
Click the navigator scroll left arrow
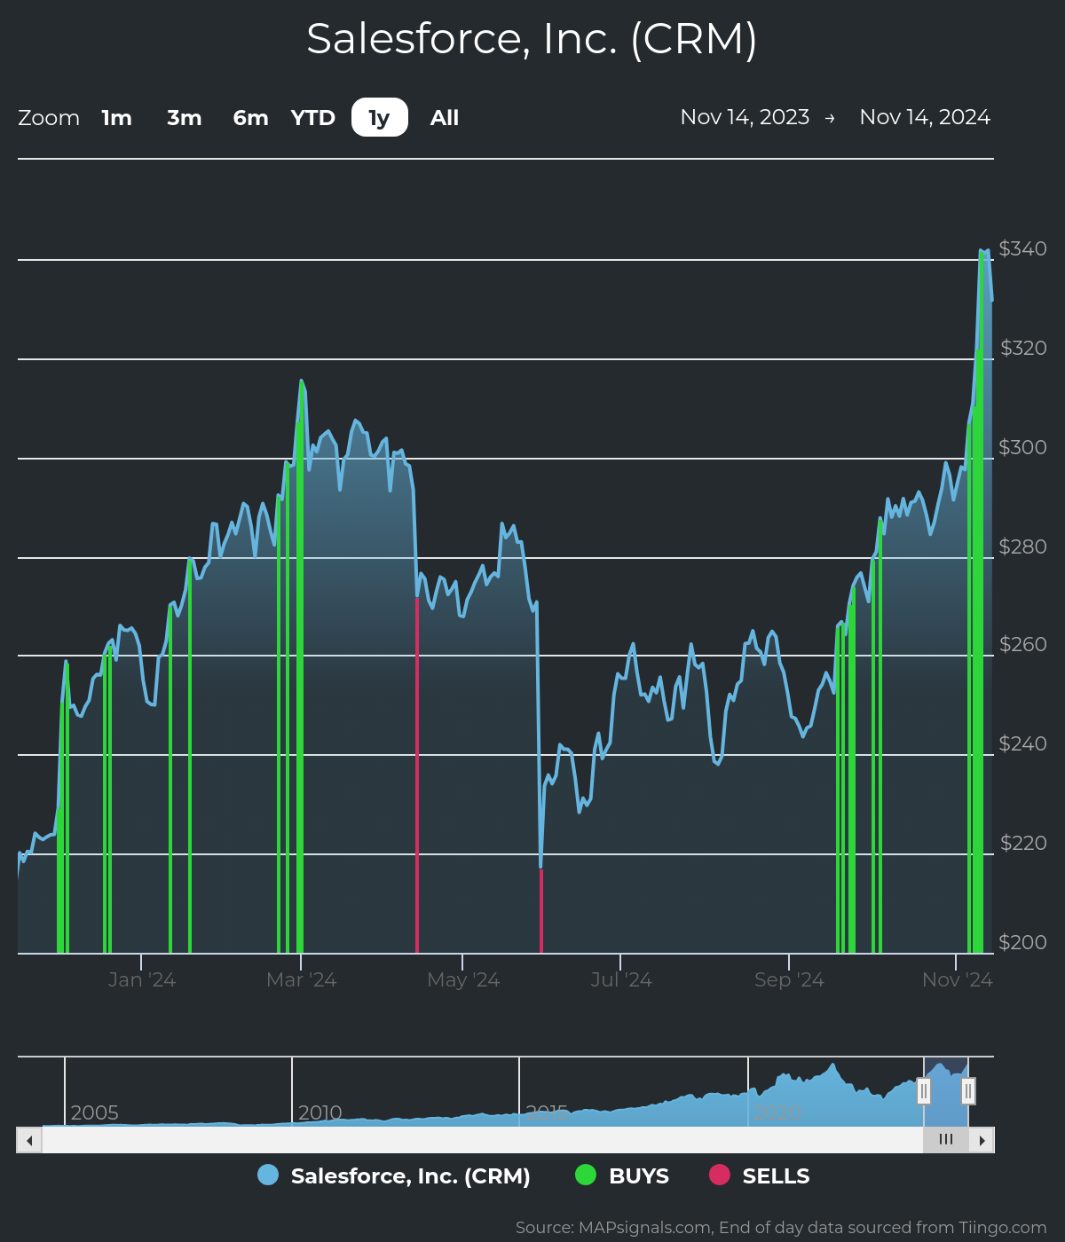point(29,1140)
